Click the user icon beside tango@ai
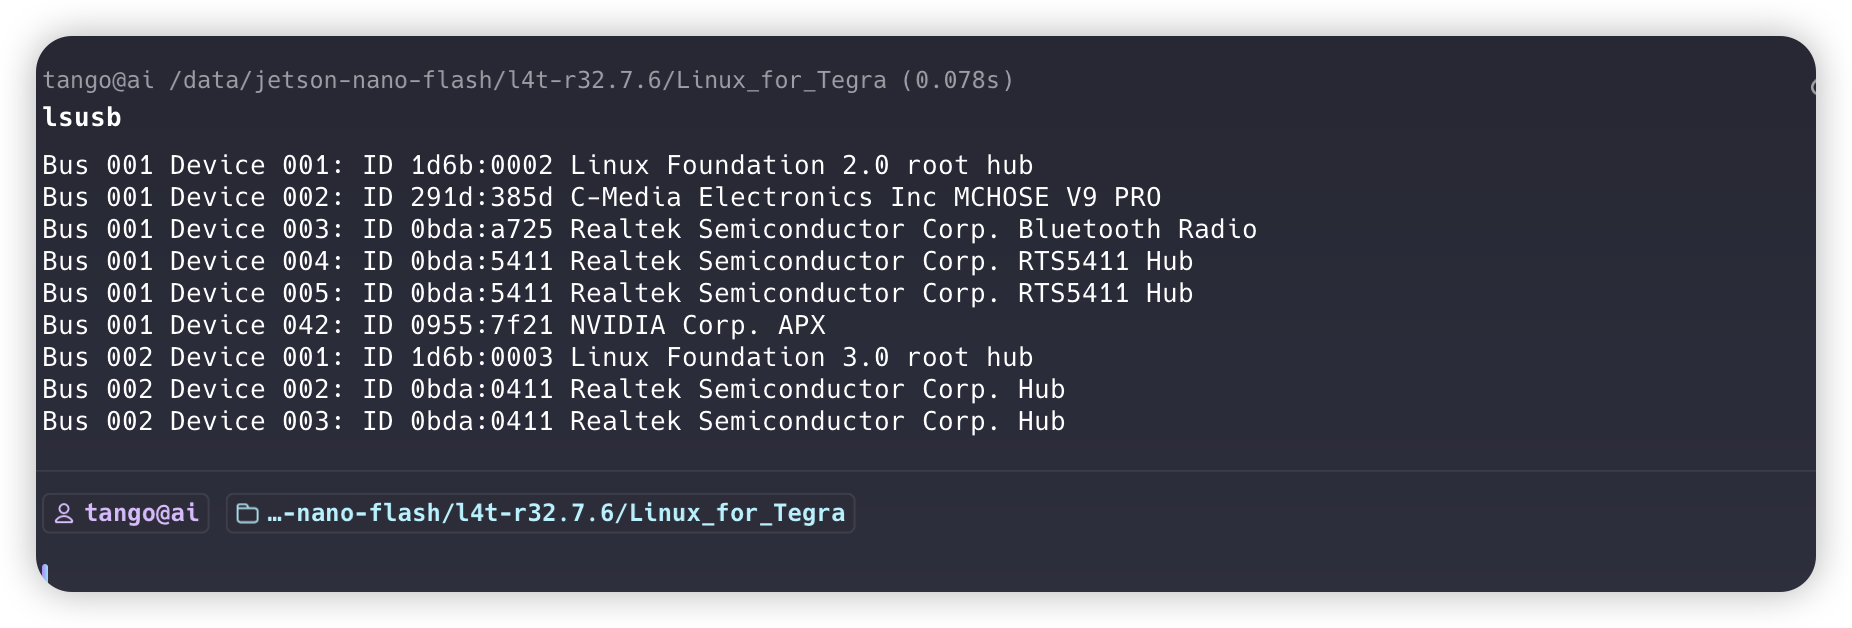 [x=64, y=513]
